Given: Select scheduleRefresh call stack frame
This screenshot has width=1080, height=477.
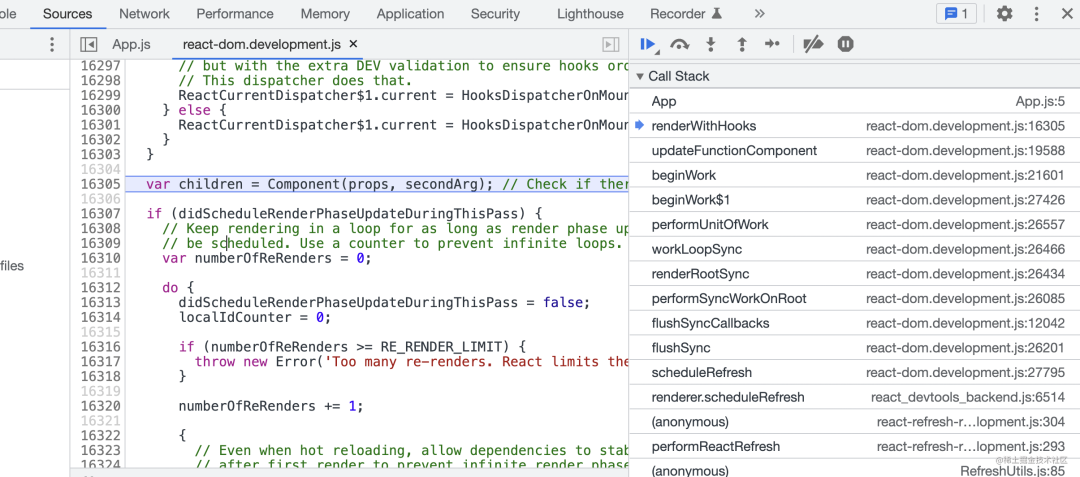Looking at the screenshot, I should coord(854,372).
